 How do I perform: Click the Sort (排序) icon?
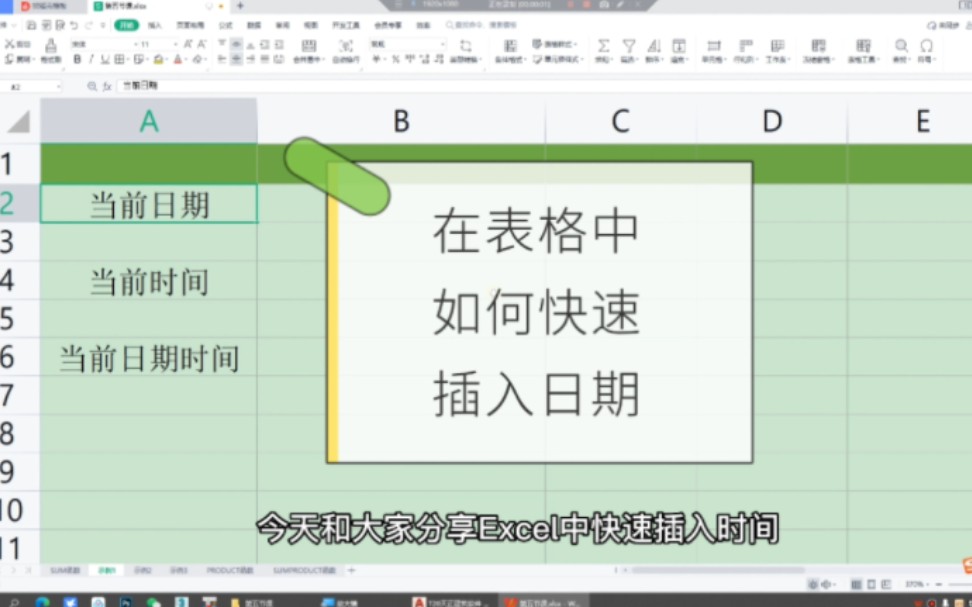pos(653,45)
